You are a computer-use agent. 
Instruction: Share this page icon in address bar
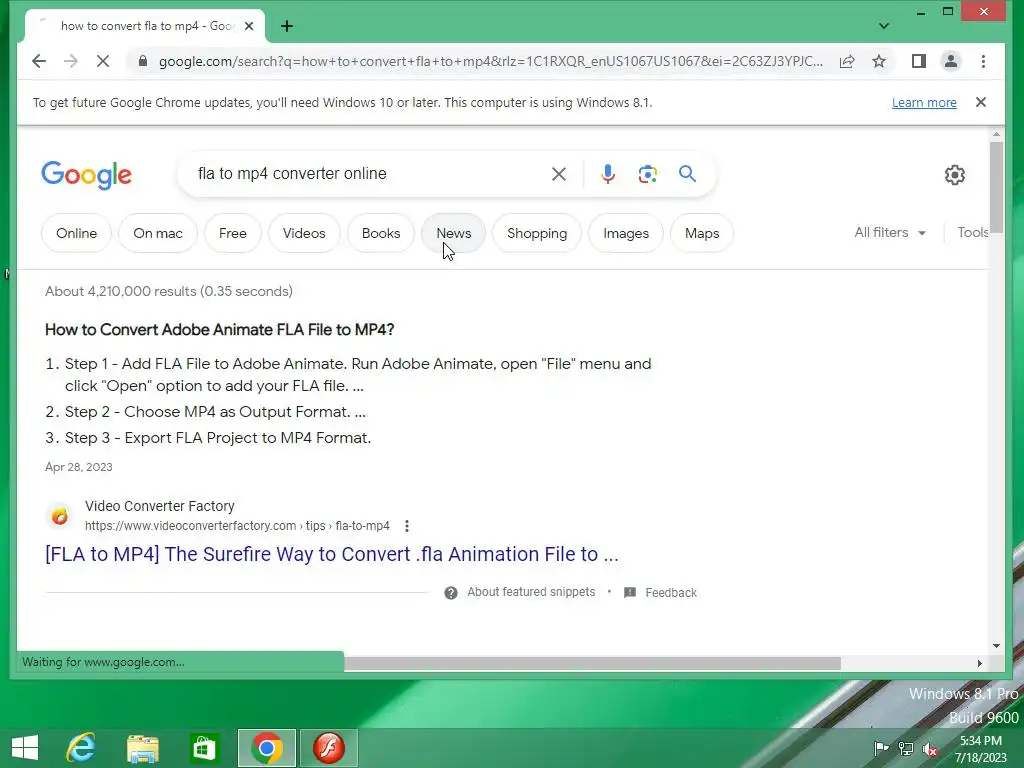[x=847, y=61]
